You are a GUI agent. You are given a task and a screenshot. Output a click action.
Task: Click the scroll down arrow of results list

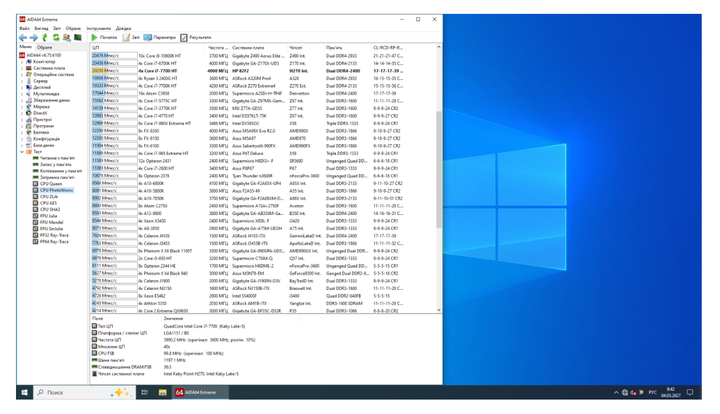coord(439,310)
